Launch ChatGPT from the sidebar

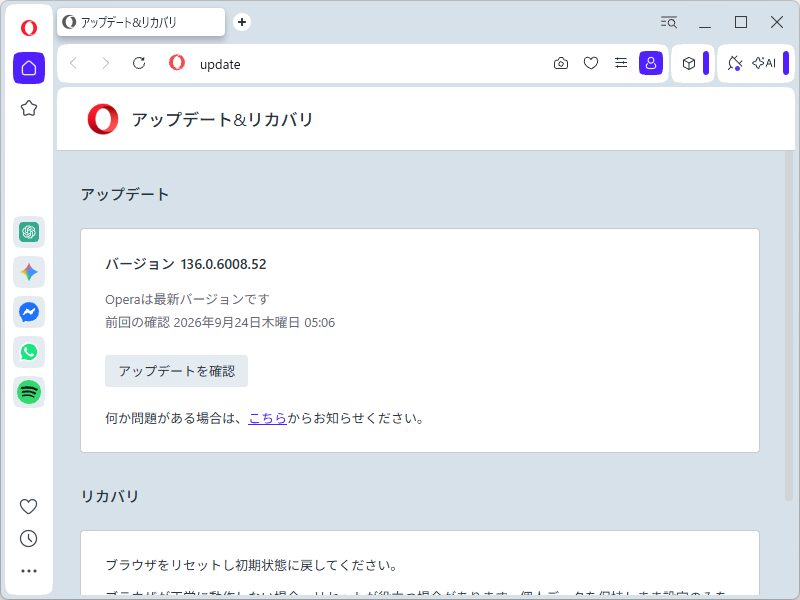tap(29, 232)
